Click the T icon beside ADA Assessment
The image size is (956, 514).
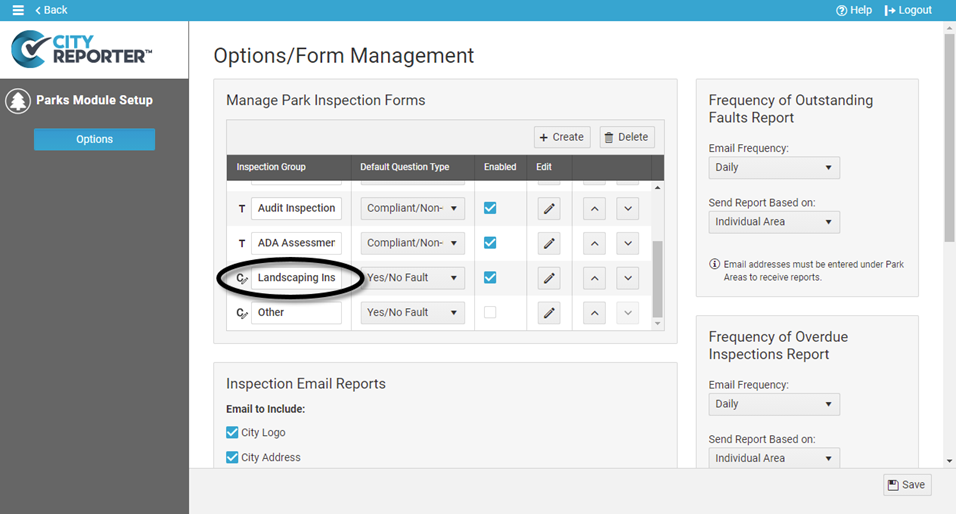click(242, 243)
